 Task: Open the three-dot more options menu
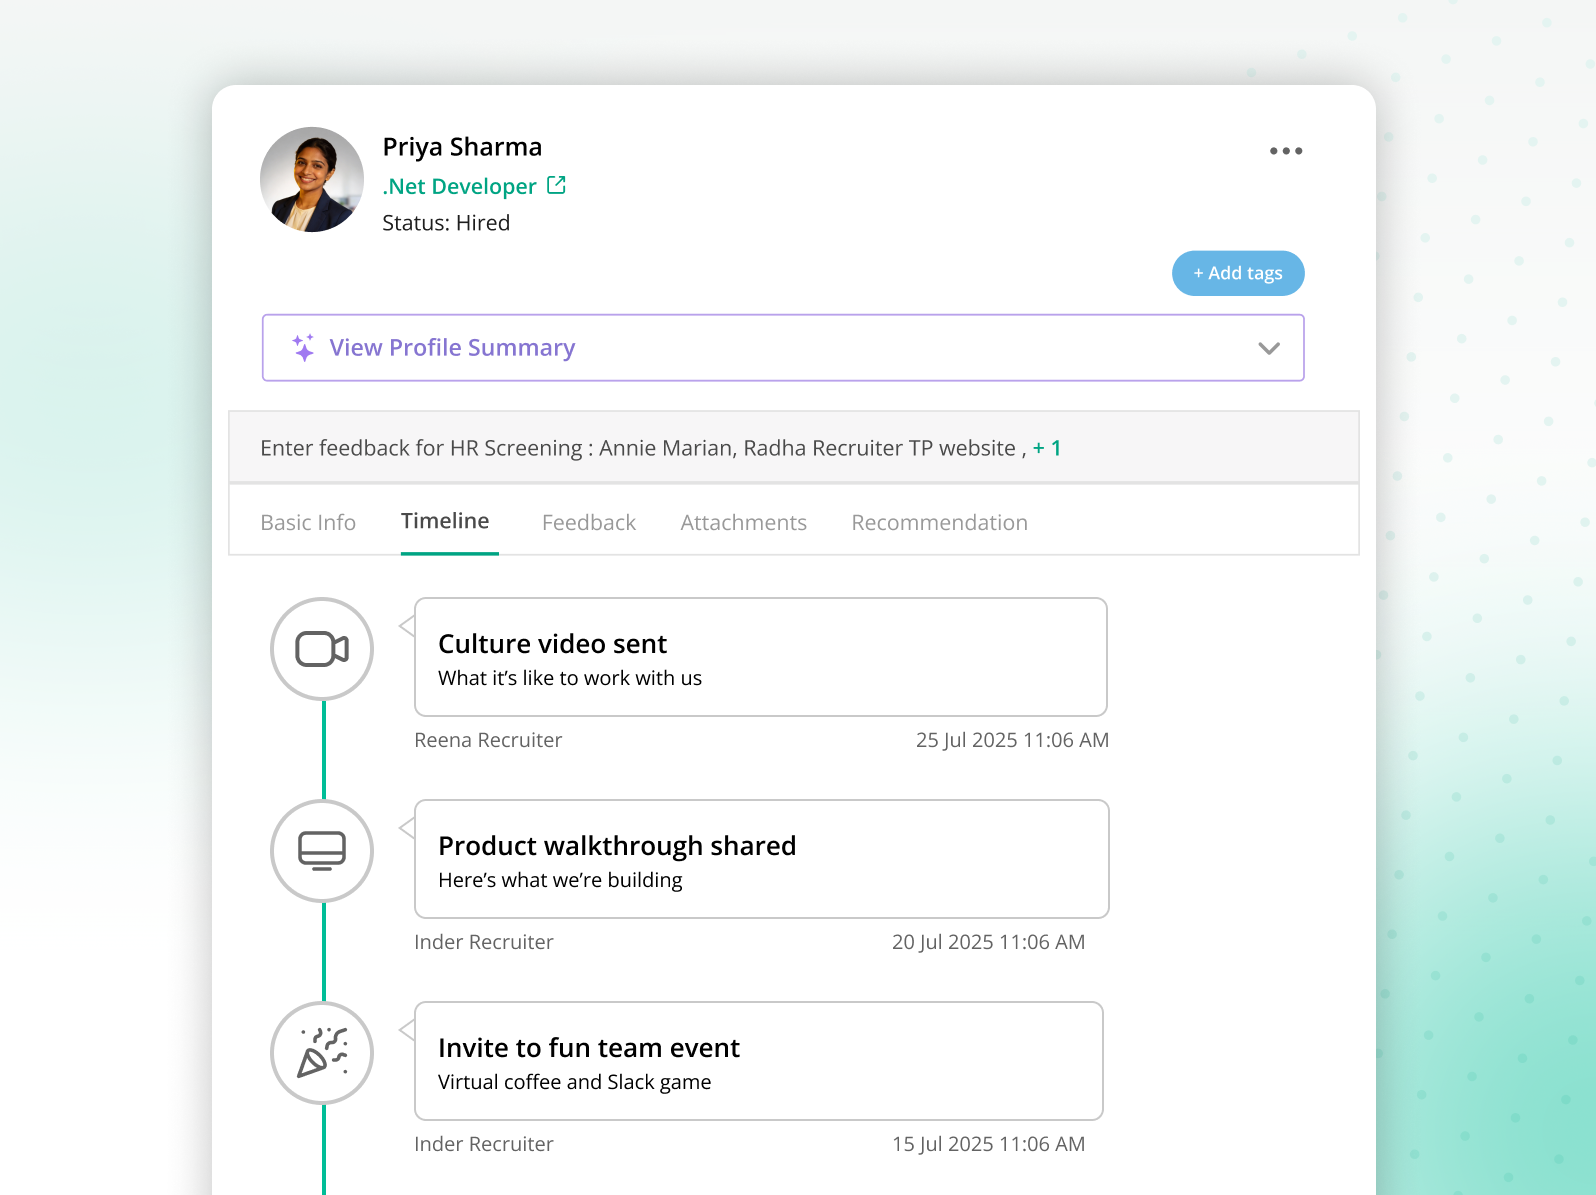[1285, 151]
